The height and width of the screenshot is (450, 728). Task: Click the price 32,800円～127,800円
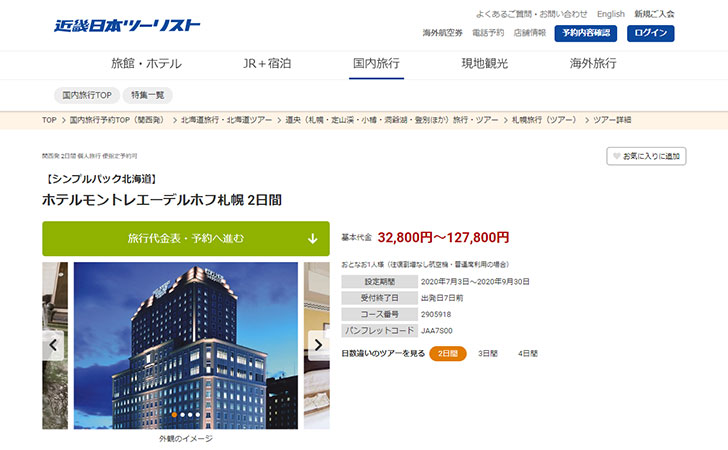[x=443, y=238]
